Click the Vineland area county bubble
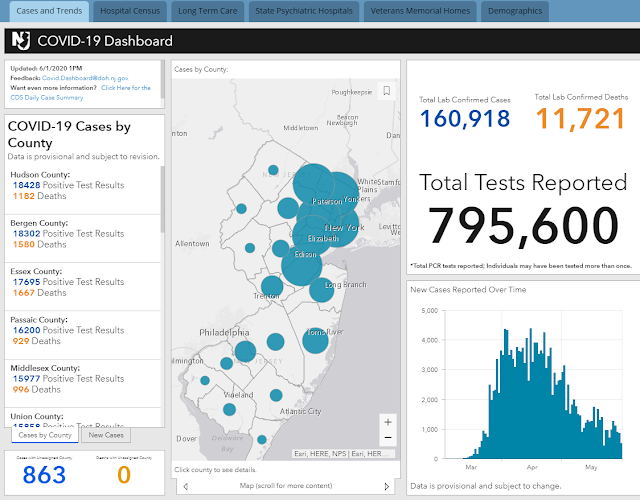640x500 pixels. (229, 409)
